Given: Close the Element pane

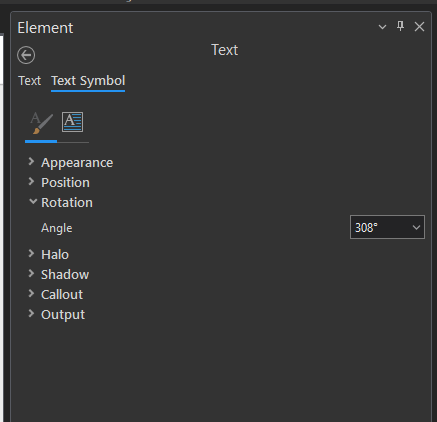Looking at the screenshot, I should 419,27.
